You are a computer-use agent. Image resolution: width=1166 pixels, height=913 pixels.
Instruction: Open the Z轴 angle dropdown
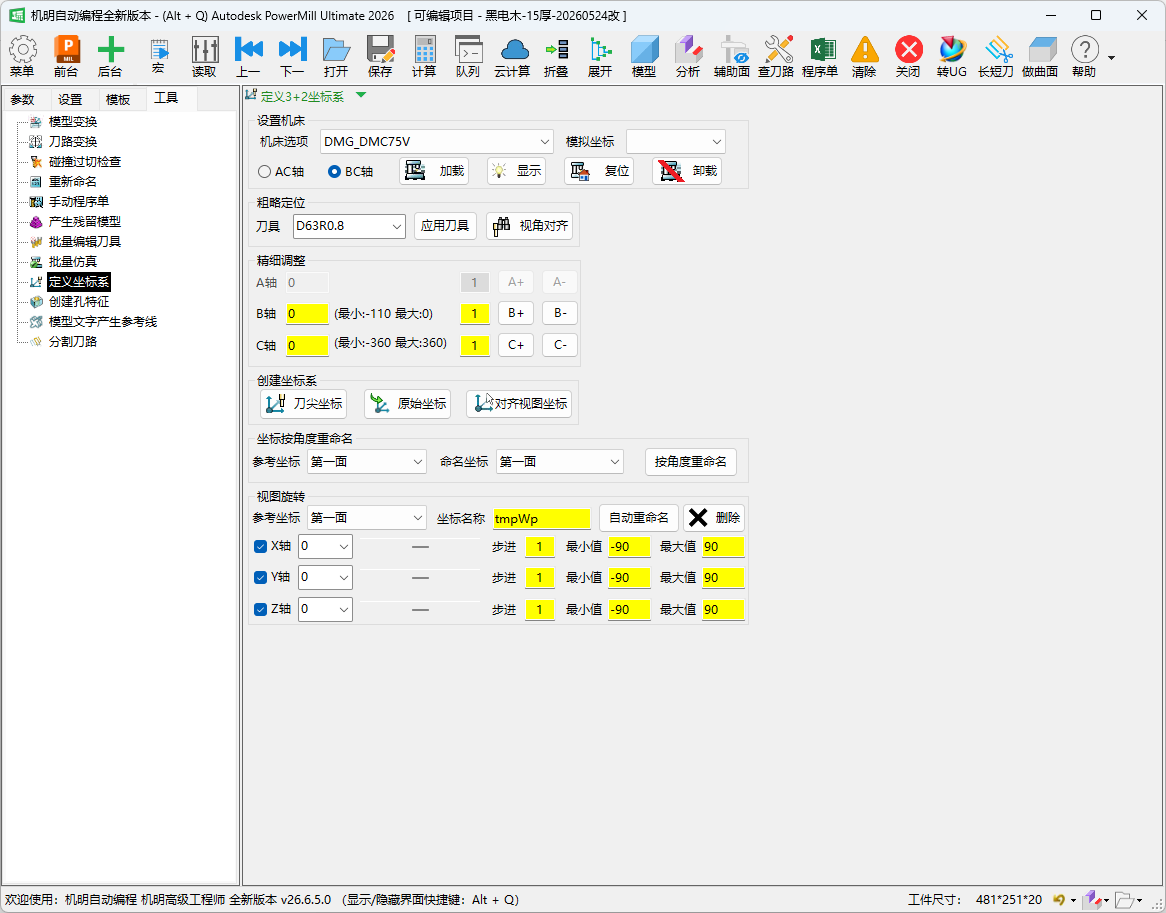point(325,610)
